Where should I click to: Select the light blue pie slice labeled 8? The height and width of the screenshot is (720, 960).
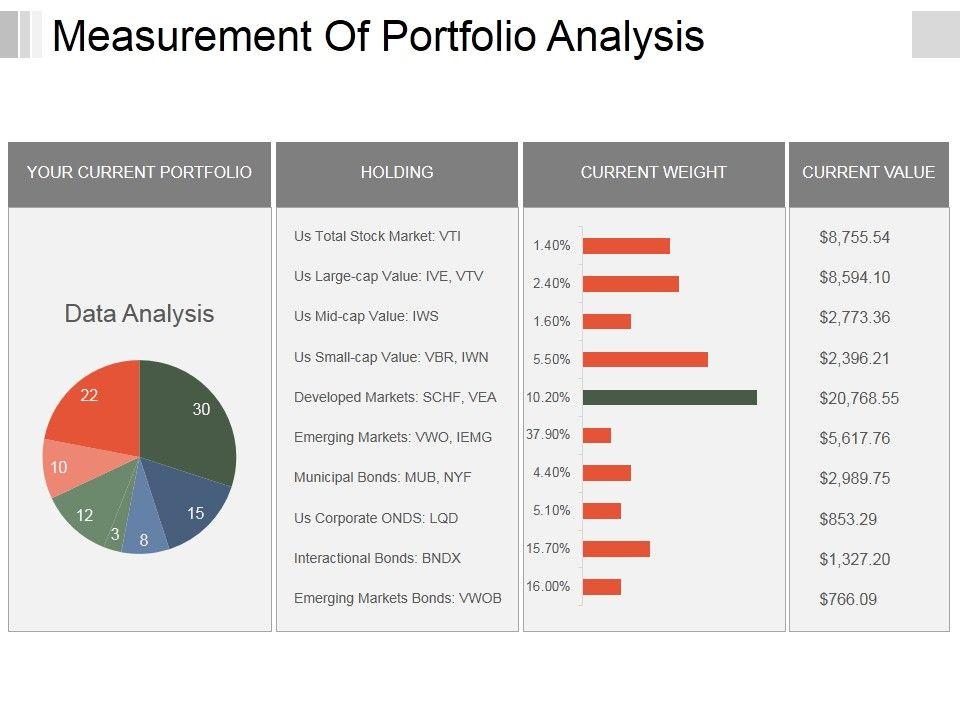click(x=145, y=535)
